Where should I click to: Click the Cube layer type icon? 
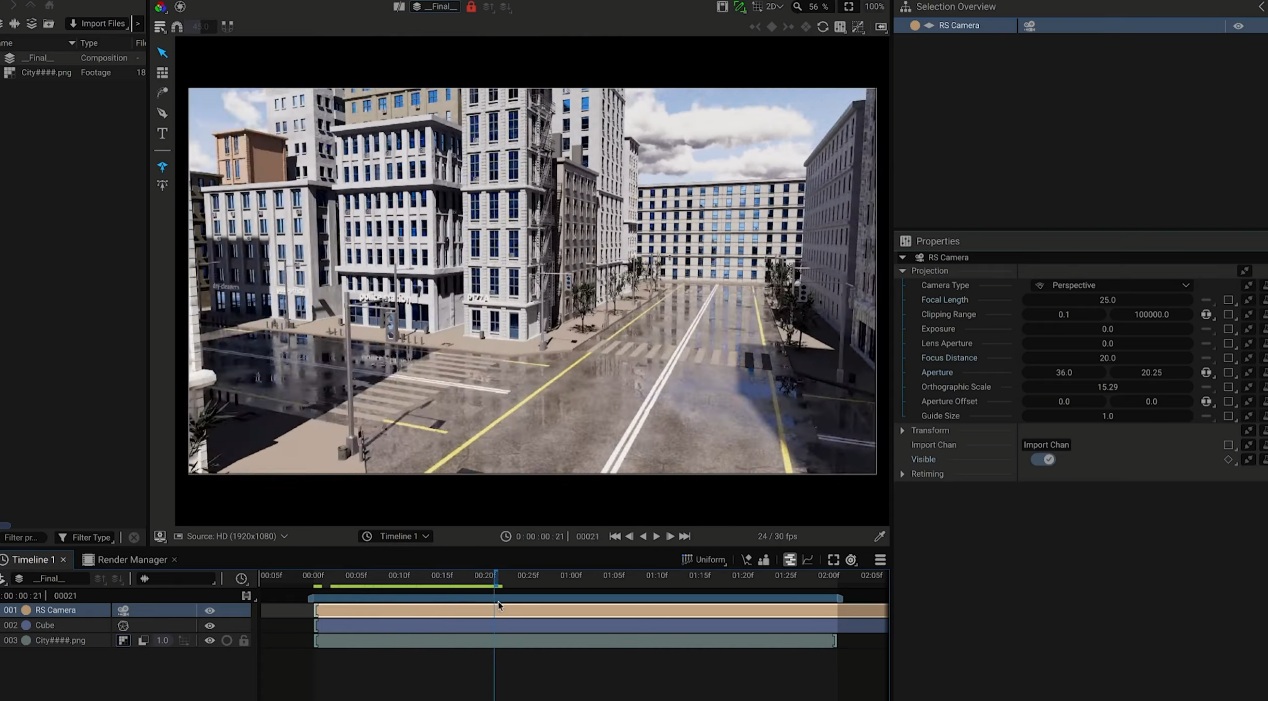123,626
